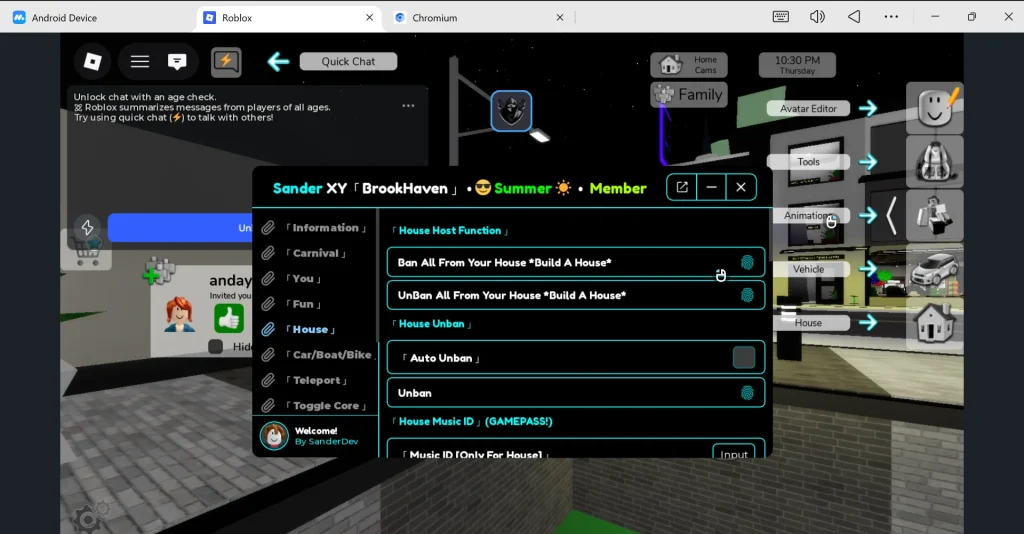Open the Tools backpack icon
This screenshot has width=1024, height=534.
935,161
